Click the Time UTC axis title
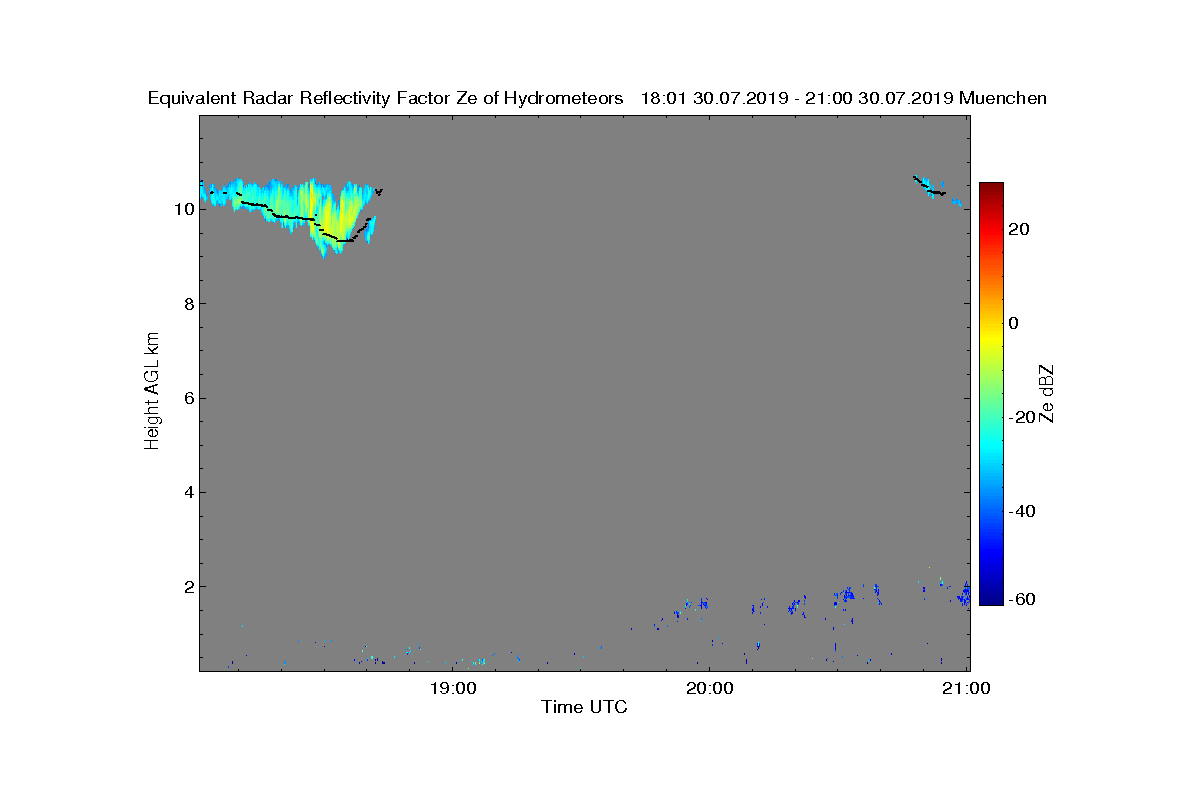 click(x=584, y=707)
